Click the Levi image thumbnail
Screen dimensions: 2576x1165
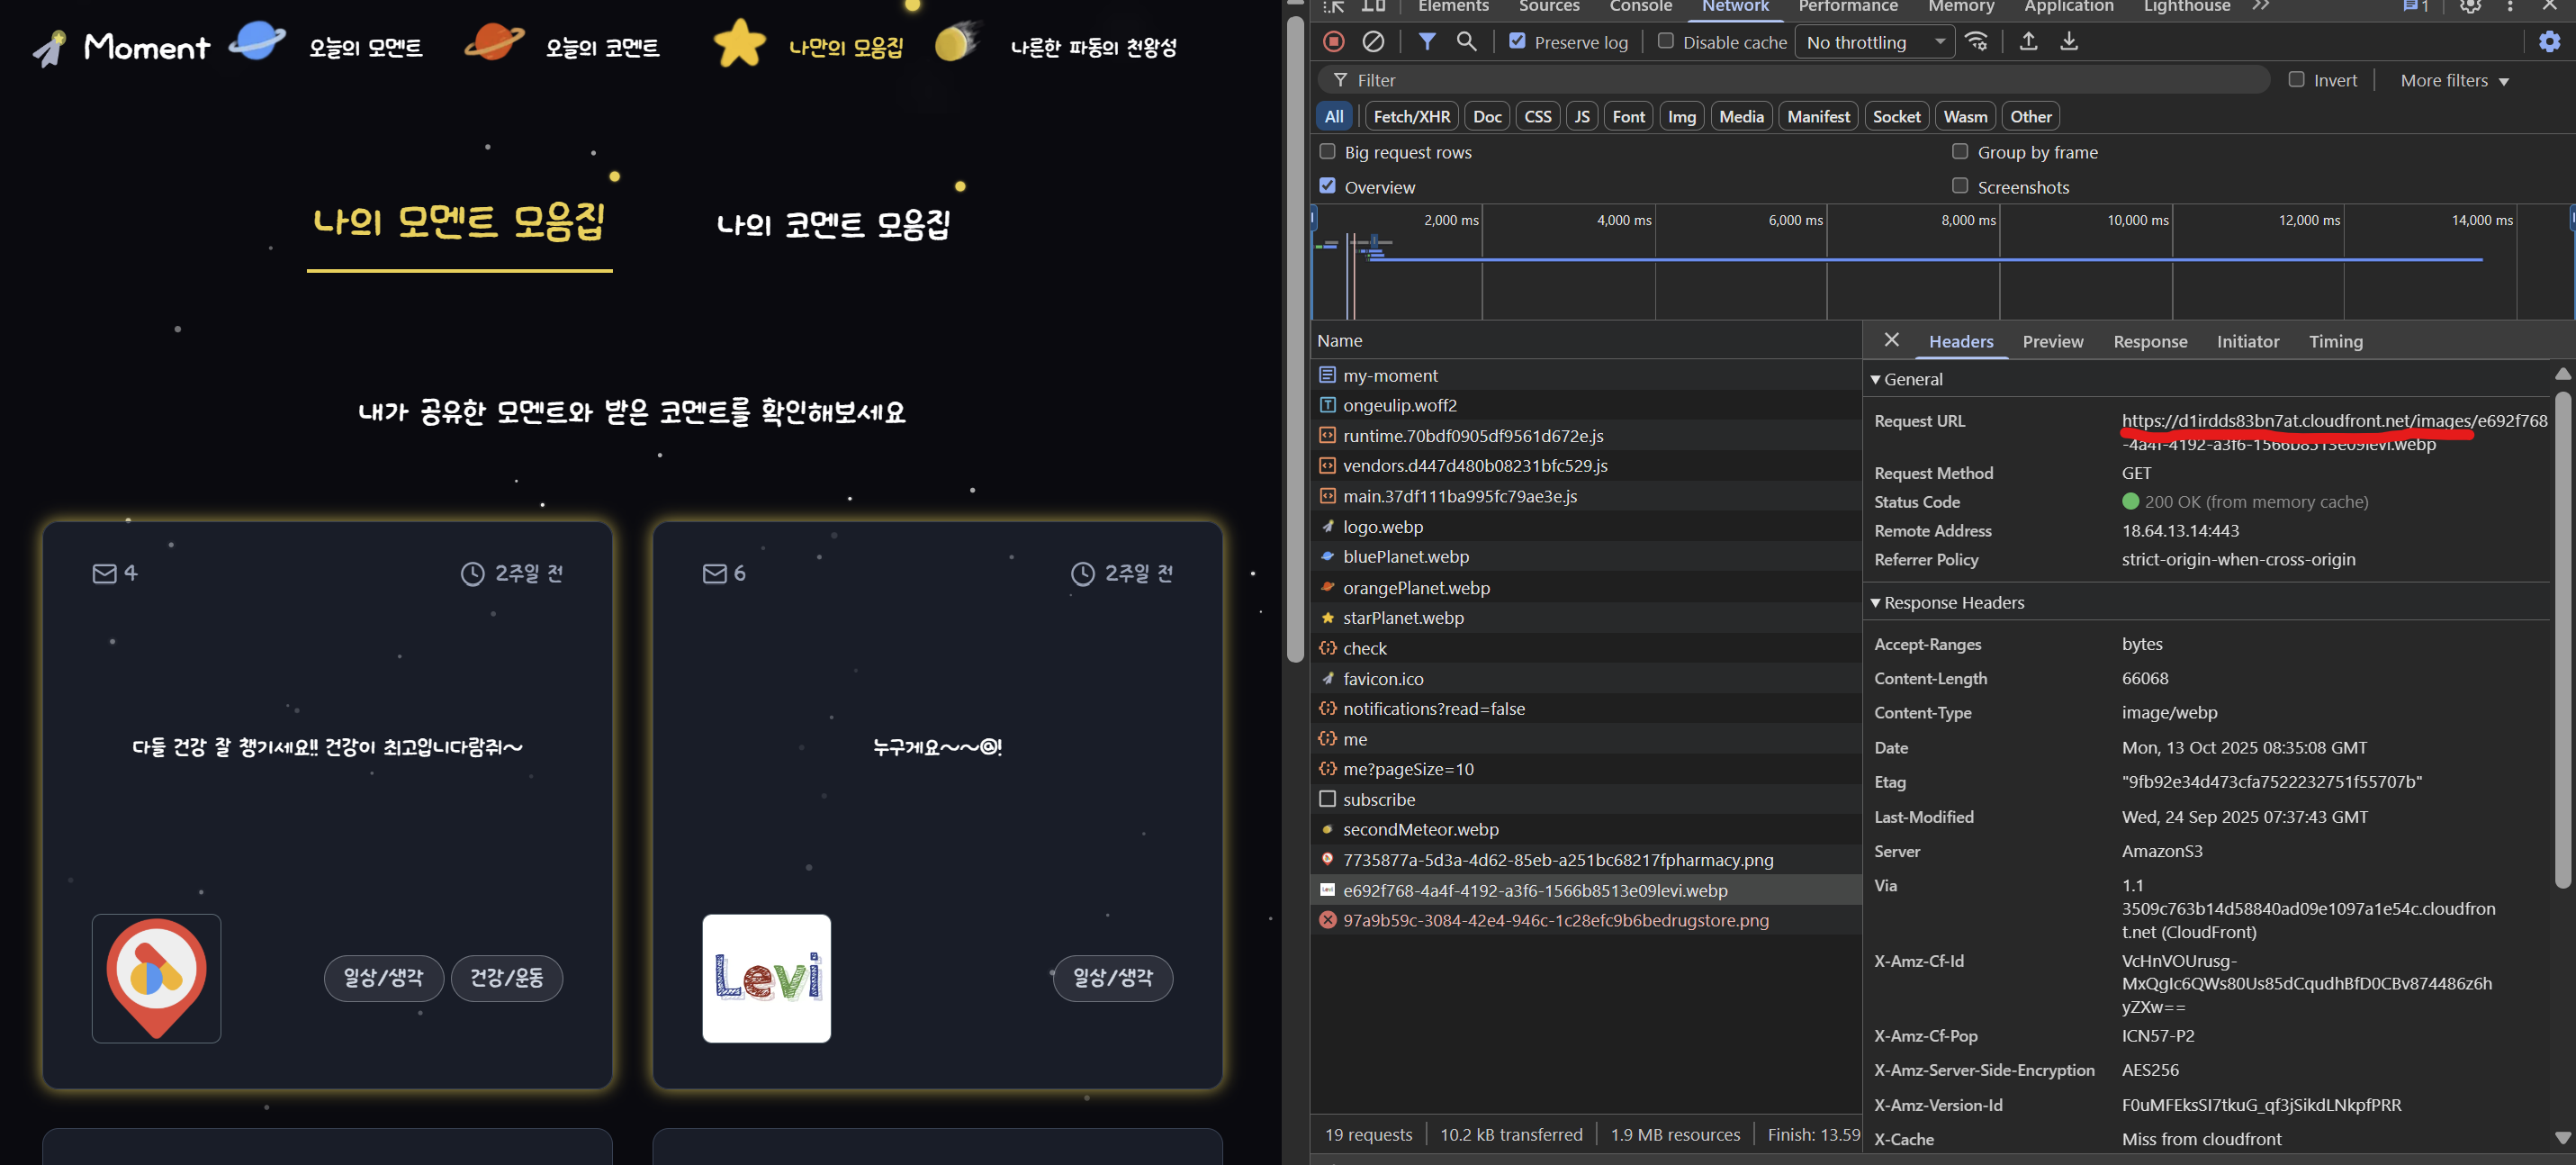point(766,978)
